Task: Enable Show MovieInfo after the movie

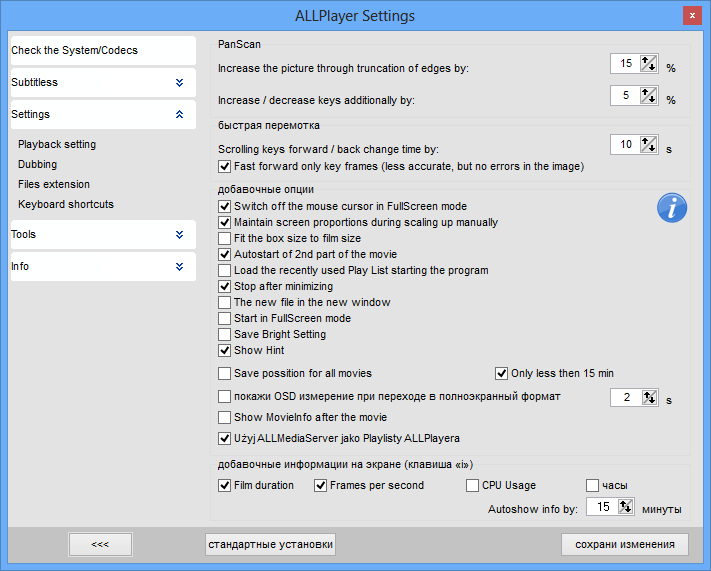Action: point(224,417)
